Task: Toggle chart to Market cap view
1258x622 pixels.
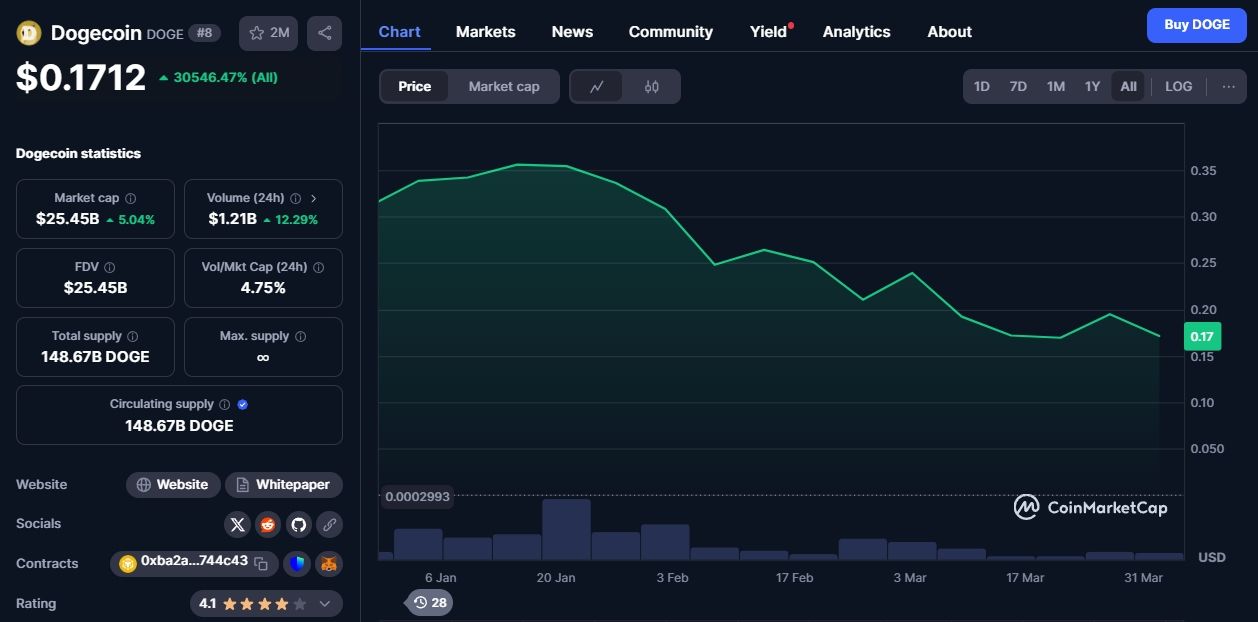Action: [x=504, y=87]
